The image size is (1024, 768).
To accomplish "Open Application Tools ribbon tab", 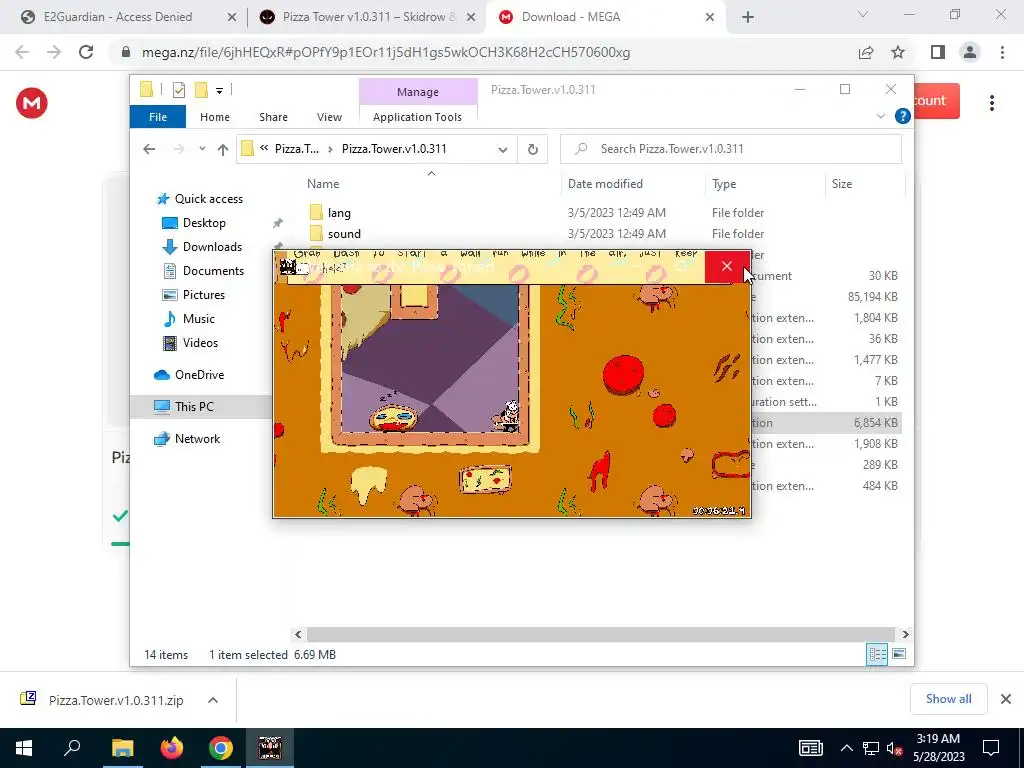I will coord(417,117).
